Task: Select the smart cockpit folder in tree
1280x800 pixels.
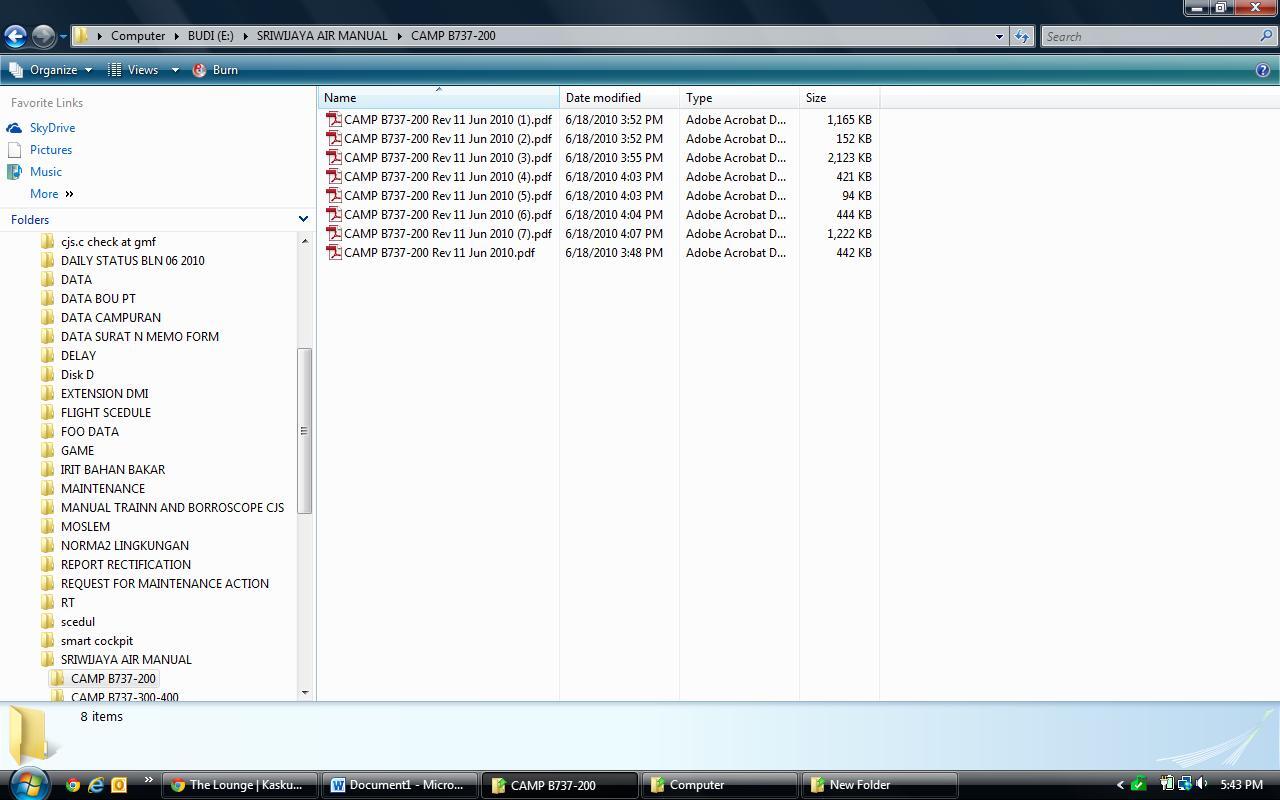Action: pos(97,641)
